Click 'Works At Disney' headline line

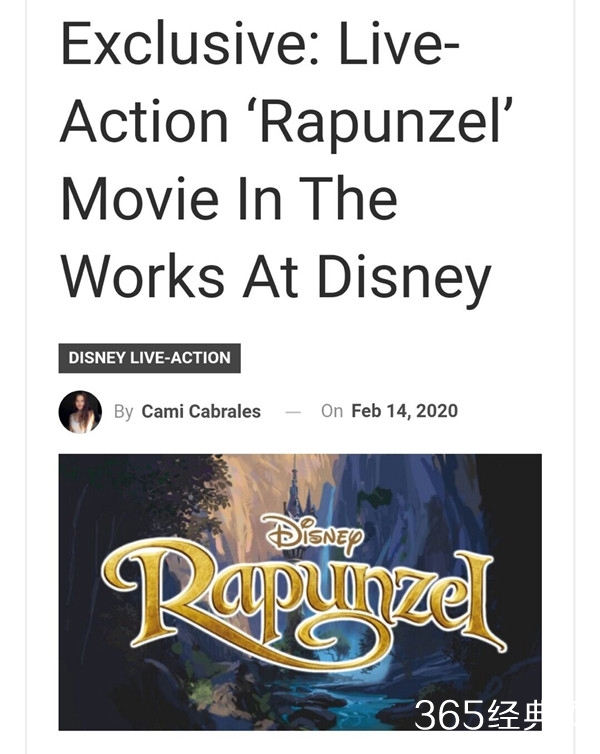(x=276, y=277)
